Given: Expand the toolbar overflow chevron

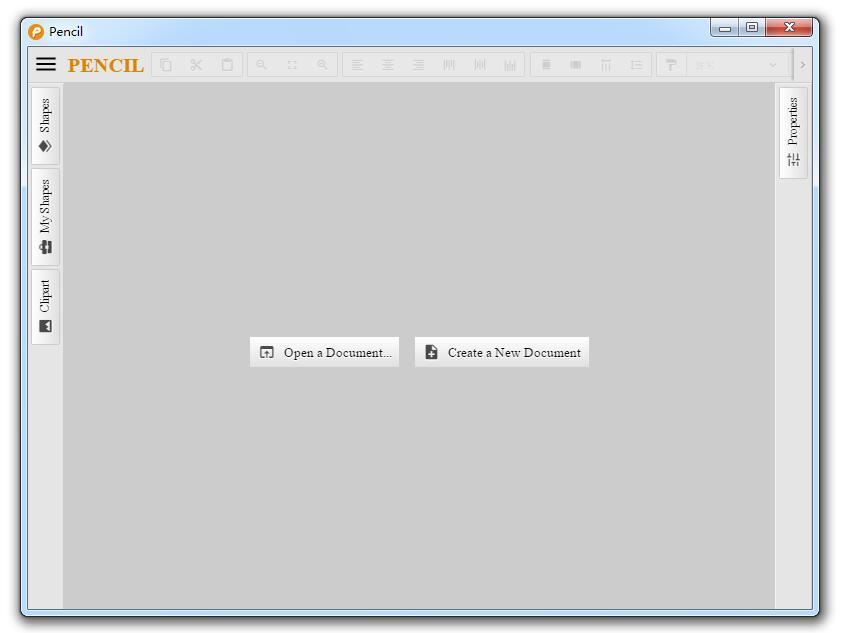Looking at the screenshot, I should [x=802, y=65].
